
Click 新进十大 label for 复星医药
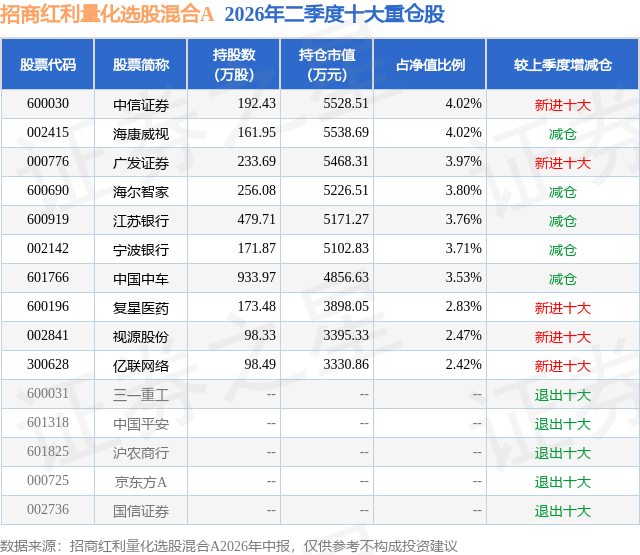click(562, 308)
